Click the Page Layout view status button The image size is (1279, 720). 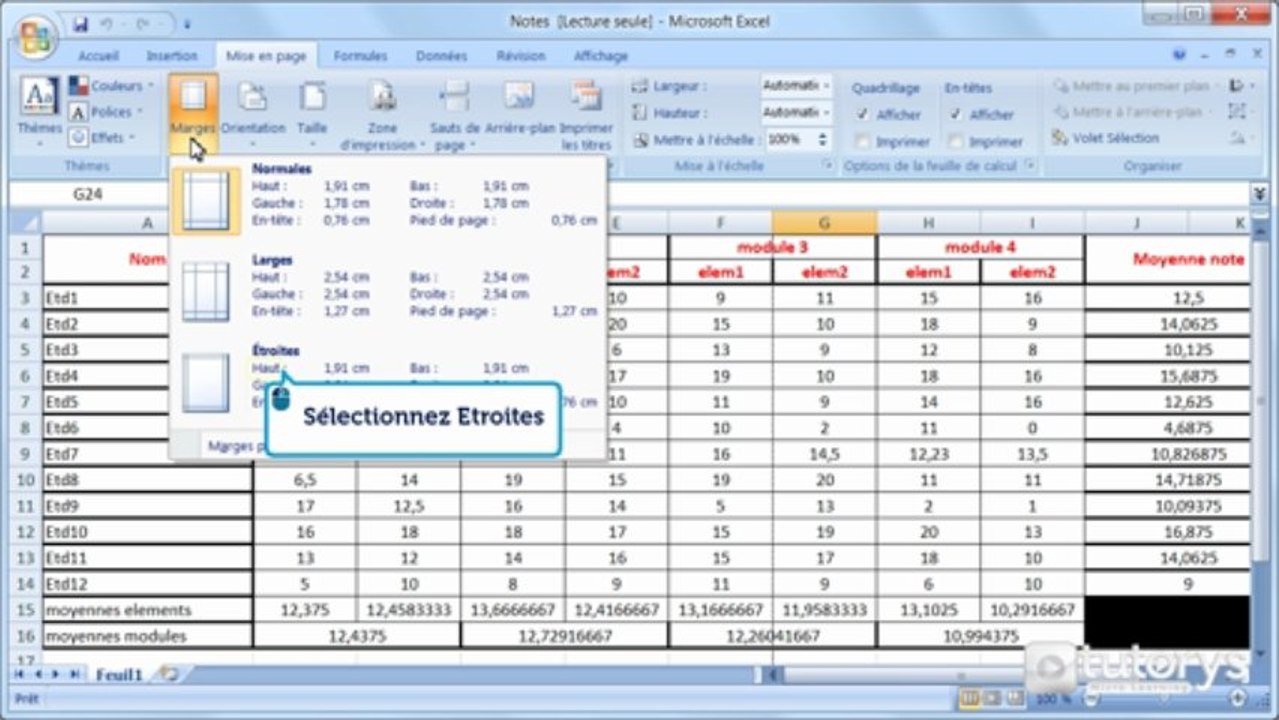pyautogui.click(x=991, y=699)
